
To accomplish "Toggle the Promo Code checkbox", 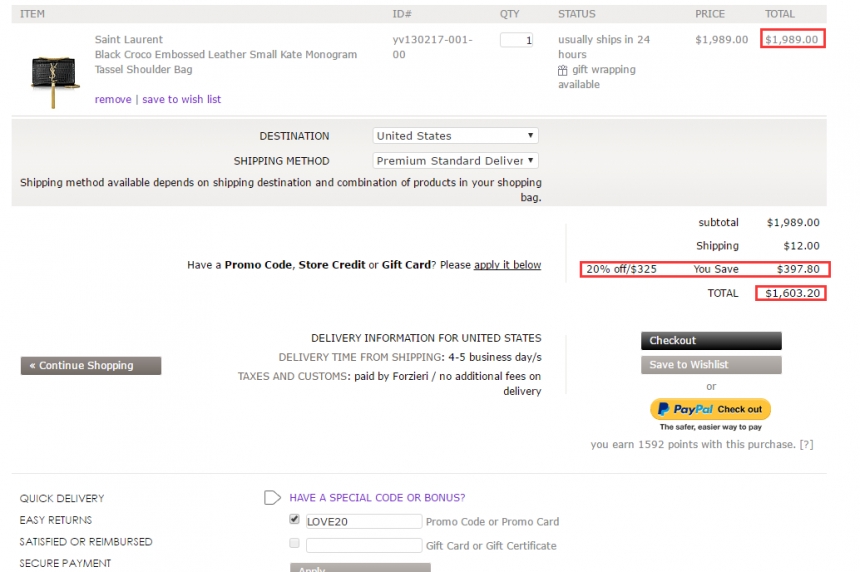I will (x=295, y=519).
